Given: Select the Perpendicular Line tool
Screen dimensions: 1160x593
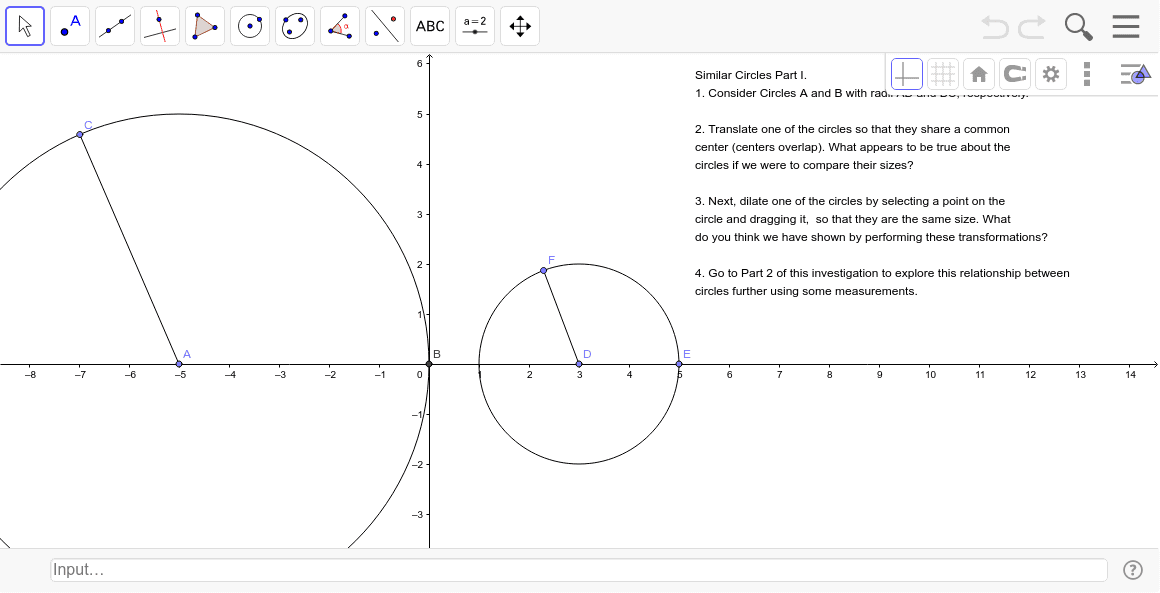Looking at the screenshot, I should coord(159,25).
